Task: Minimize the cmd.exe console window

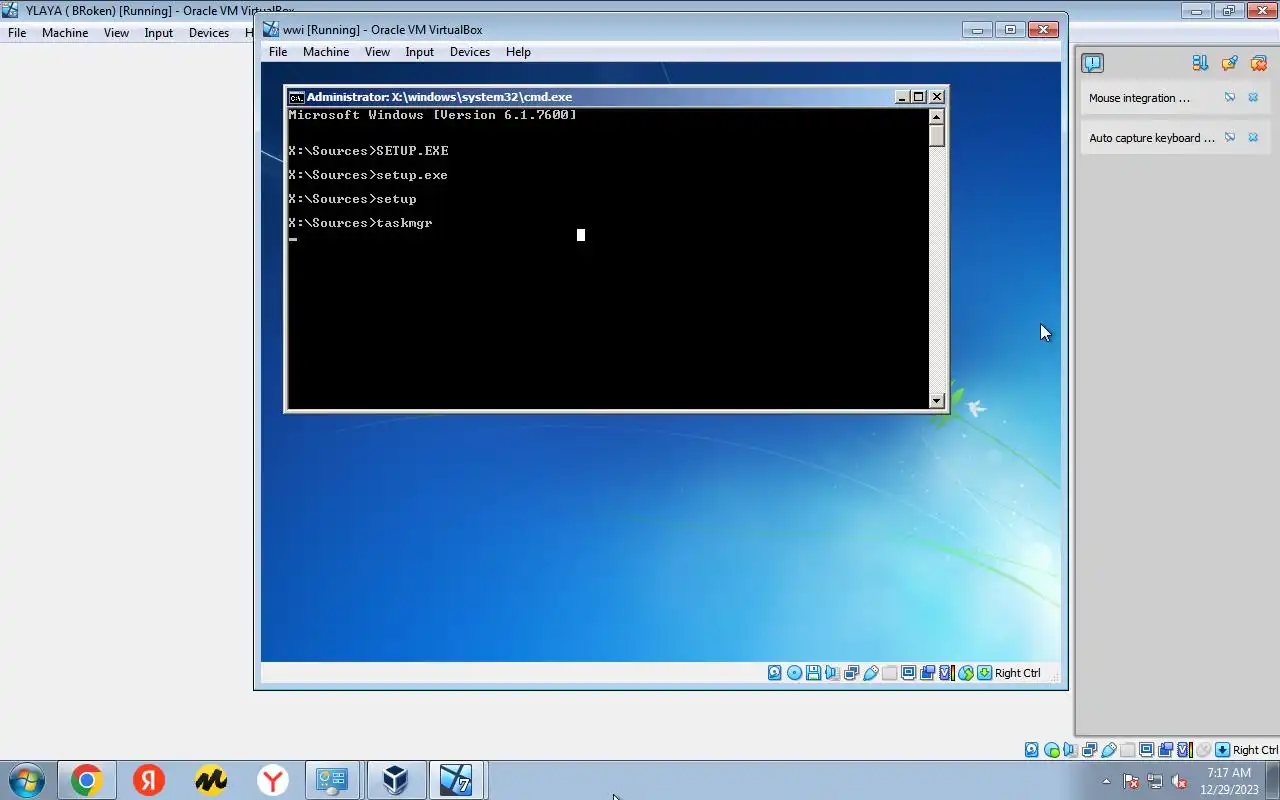Action: pos(902,97)
